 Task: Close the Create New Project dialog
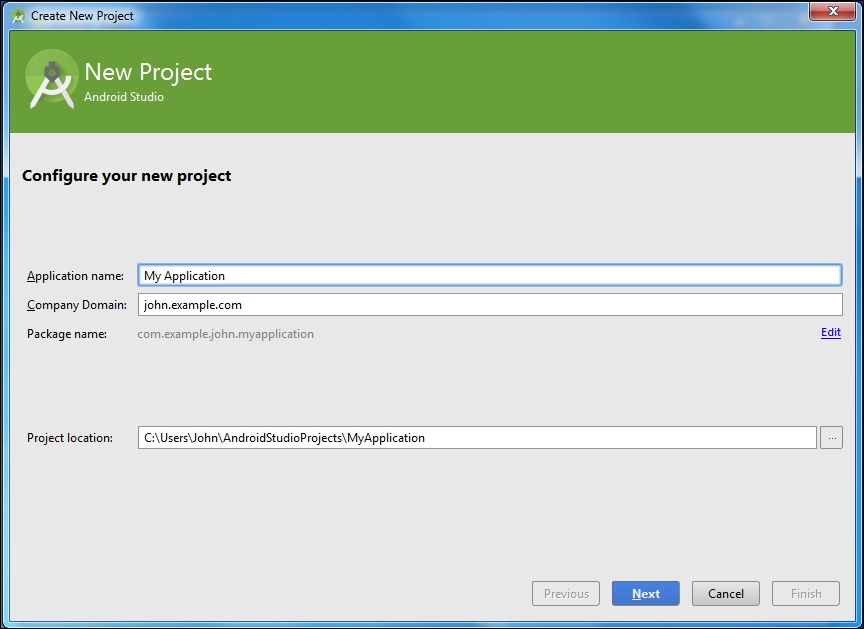coord(833,11)
